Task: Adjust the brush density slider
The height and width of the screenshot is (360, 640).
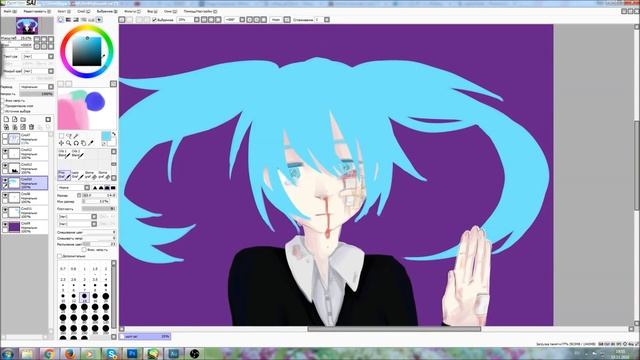Action: click(98, 209)
